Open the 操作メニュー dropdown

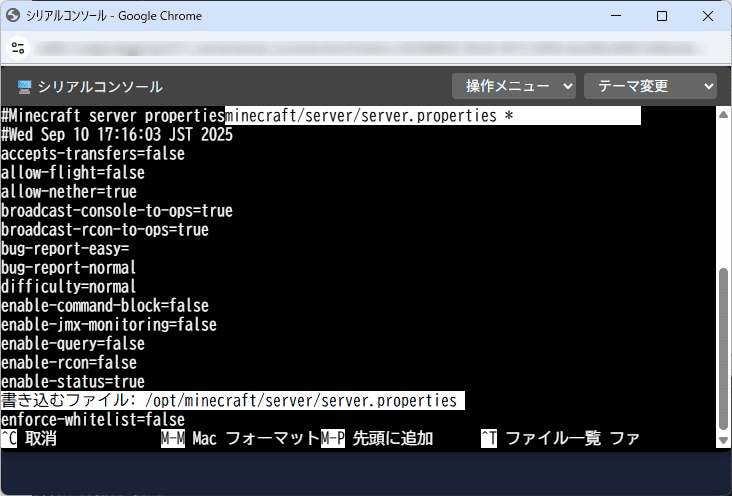pos(514,87)
